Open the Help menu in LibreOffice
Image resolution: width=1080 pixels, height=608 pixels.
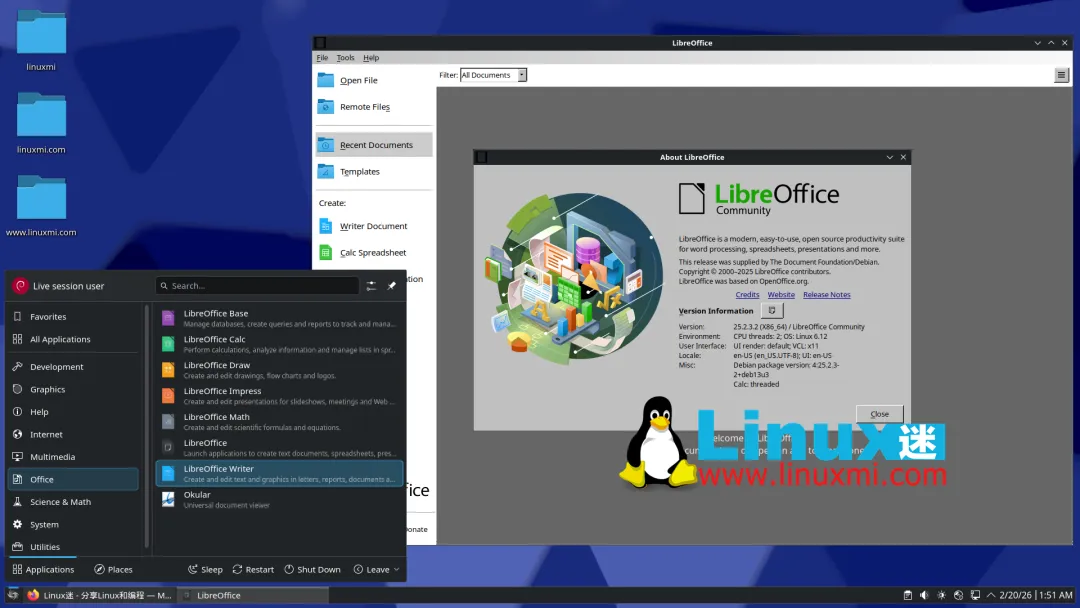tap(371, 58)
